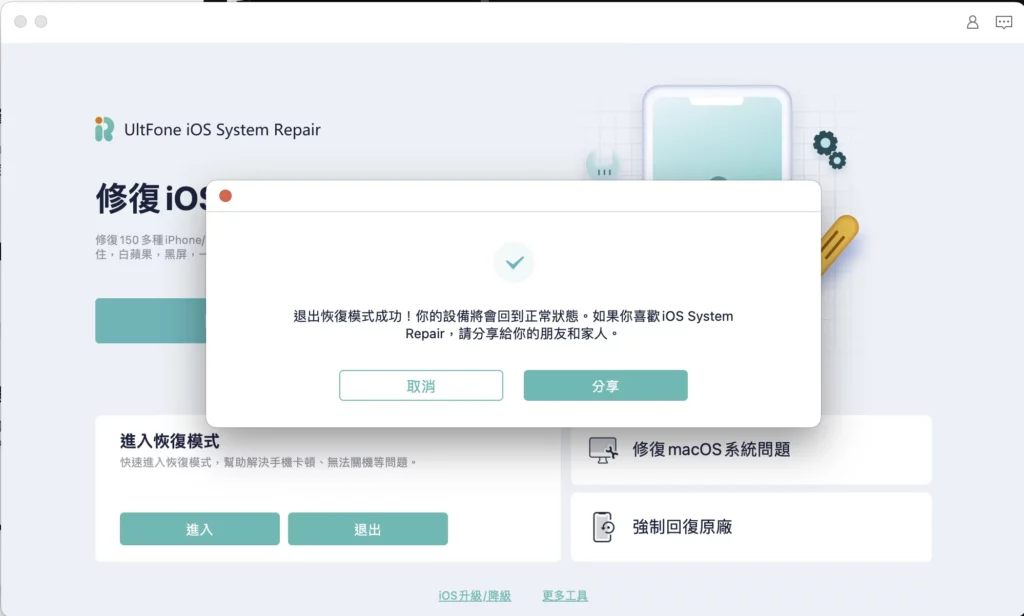Click the factory reset phone icon
1024x616 pixels.
(603, 527)
